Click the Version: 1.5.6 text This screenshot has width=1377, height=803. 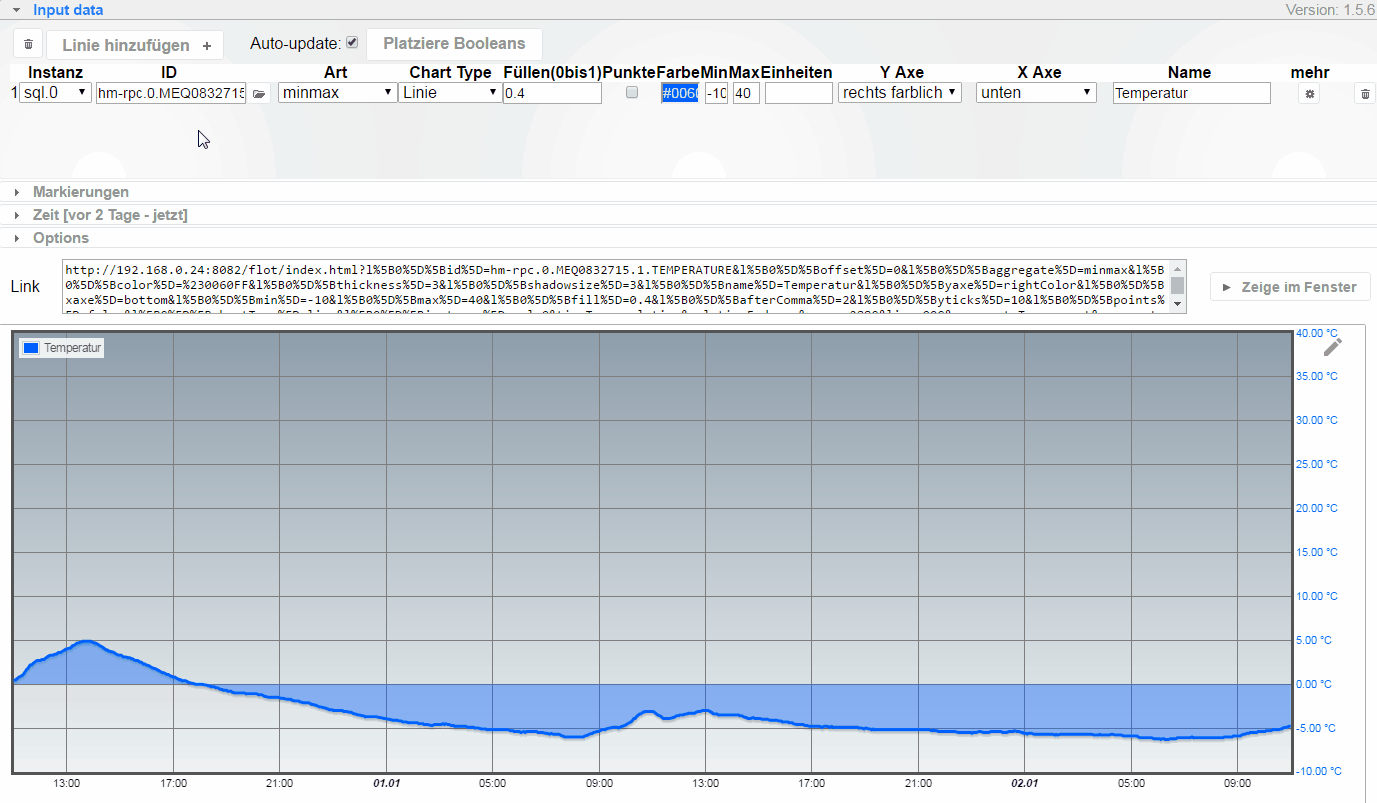pyautogui.click(x=1330, y=10)
